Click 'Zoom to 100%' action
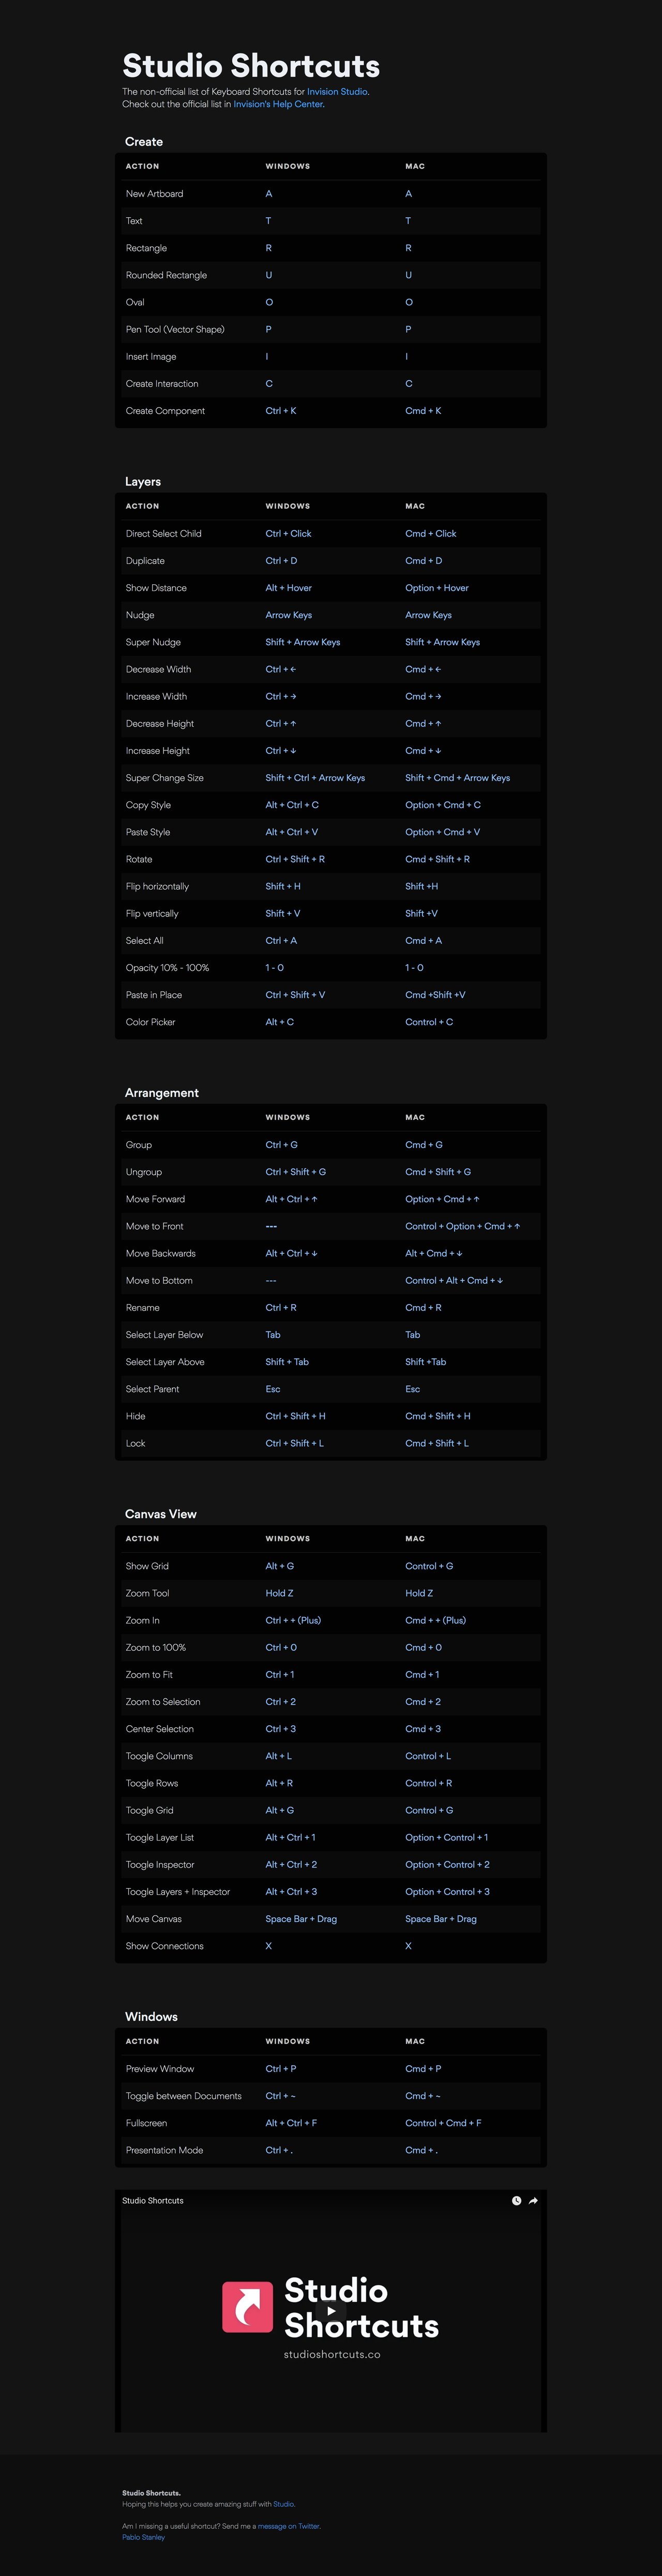 [x=156, y=1647]
